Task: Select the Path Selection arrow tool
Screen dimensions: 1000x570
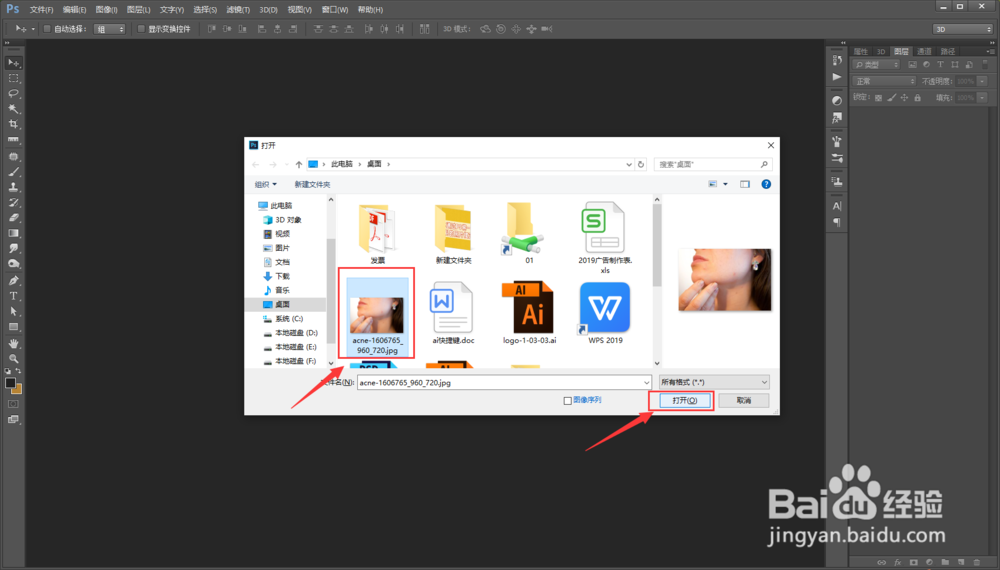Action: 13,311
